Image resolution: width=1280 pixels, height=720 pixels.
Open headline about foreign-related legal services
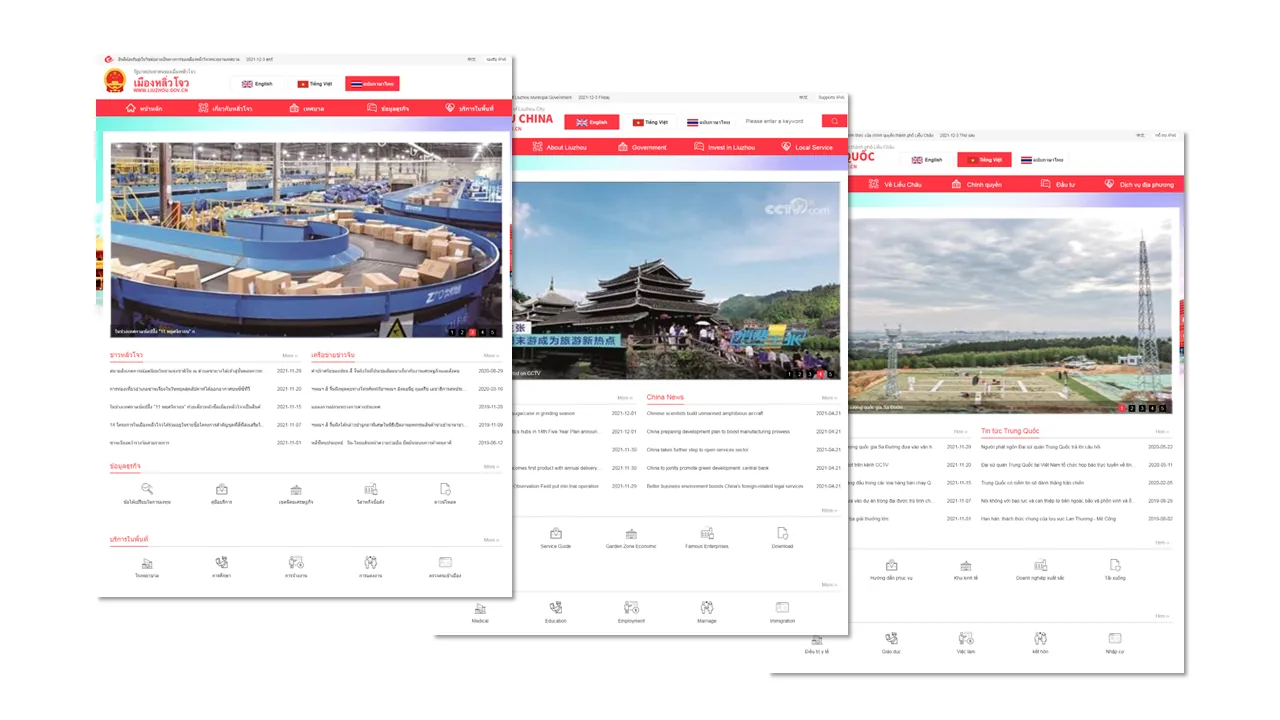coord(725,486)
